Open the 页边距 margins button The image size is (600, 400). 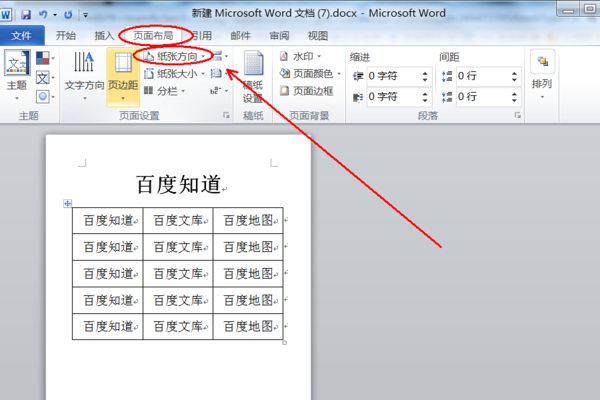[x=123, y=77]
